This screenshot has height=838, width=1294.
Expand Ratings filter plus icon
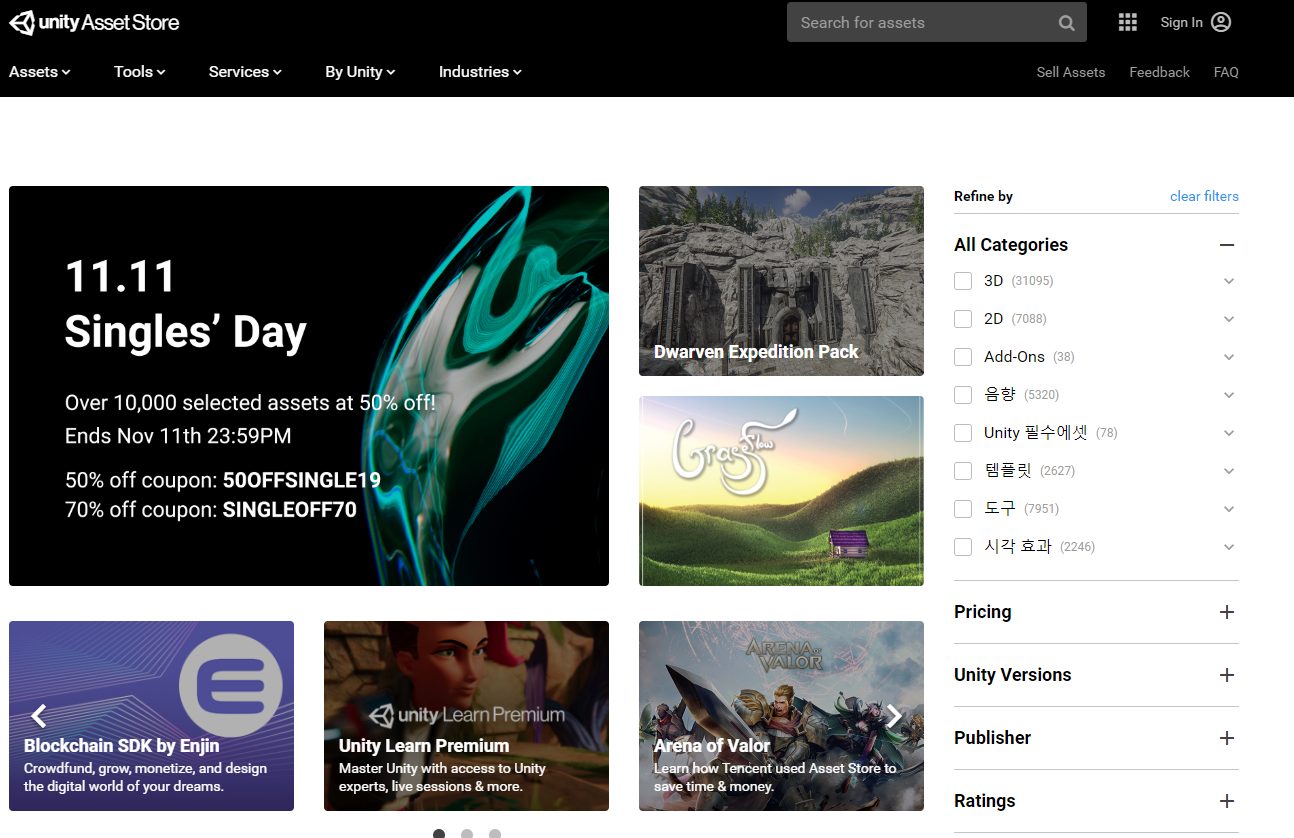pyautogui.click(x=1227, y=801)
